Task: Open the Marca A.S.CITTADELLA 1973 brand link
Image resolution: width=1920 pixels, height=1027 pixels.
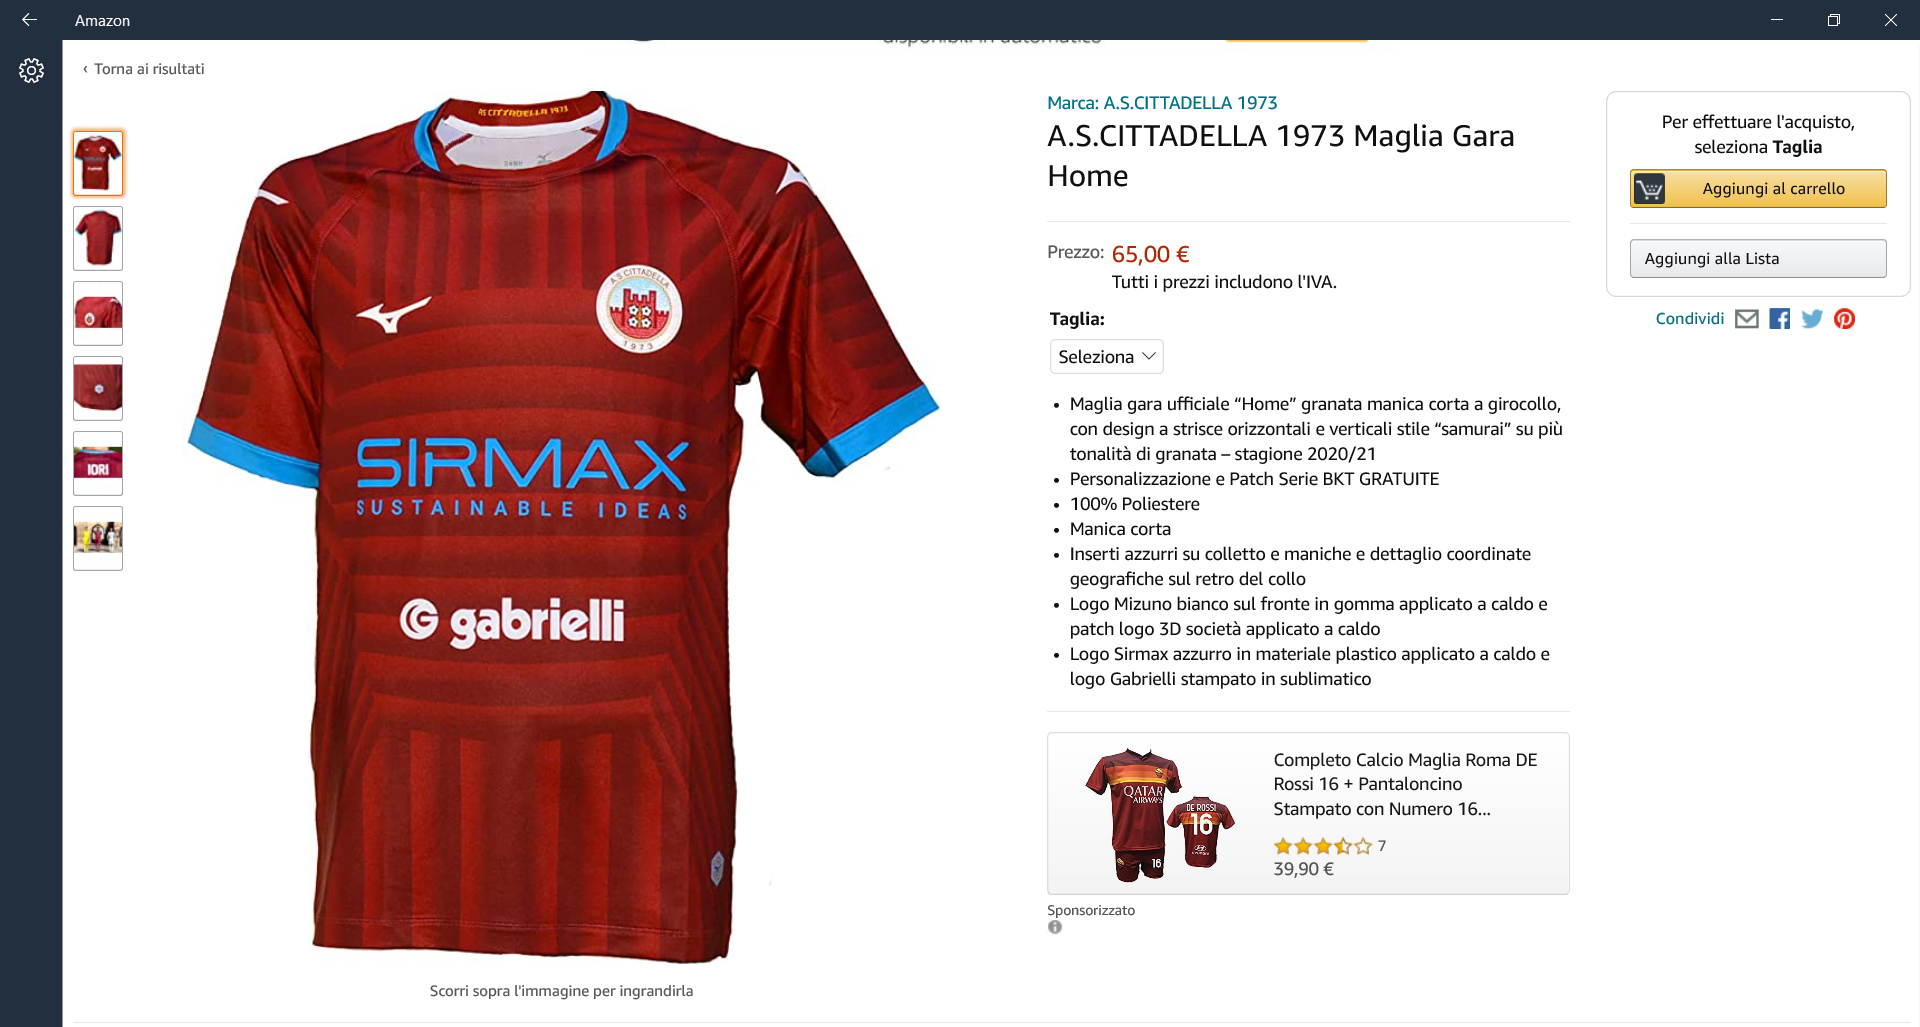Action: pyautogui.click(x=1162, y=103)
